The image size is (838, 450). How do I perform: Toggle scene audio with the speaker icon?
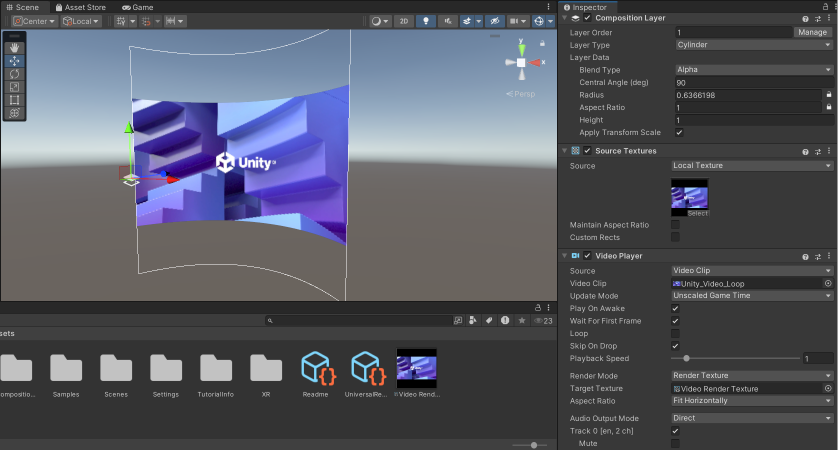(449, 21)
